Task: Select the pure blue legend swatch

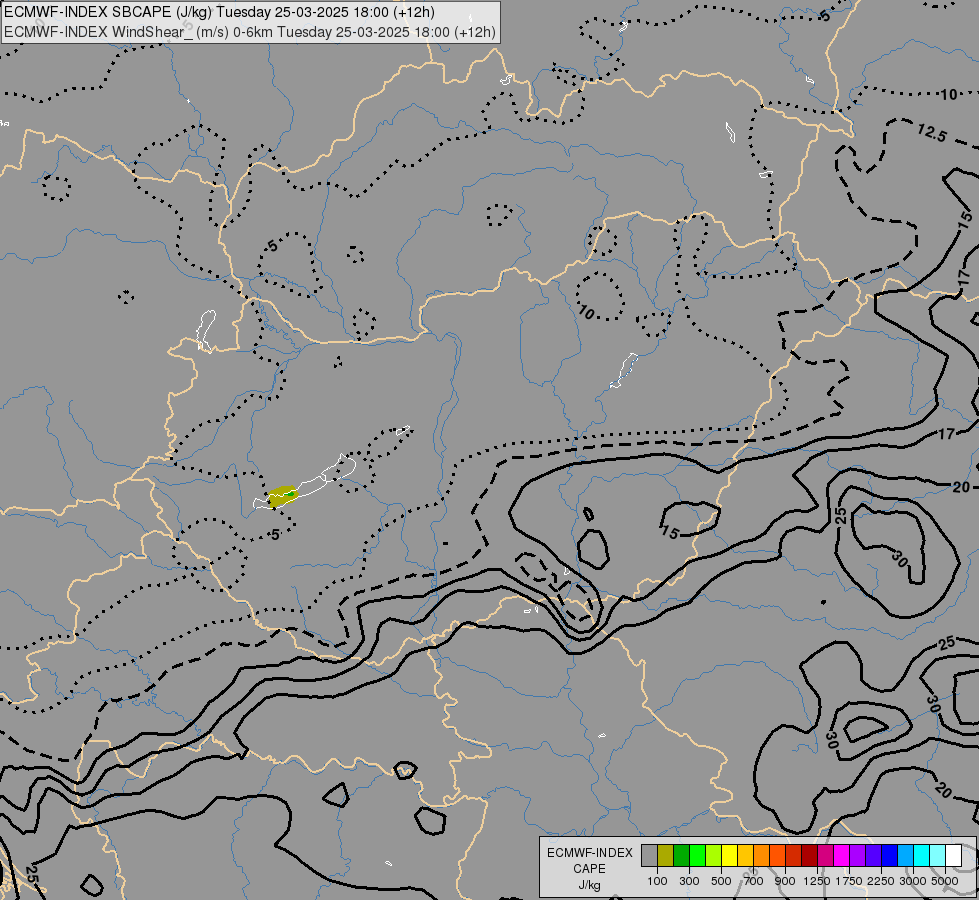Action: coord(890,855)
